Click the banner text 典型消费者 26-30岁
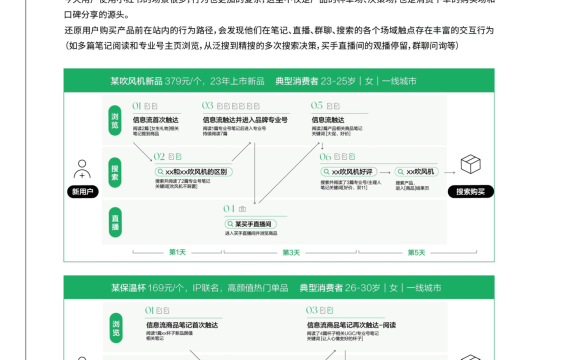 pyautogui.click(x=340, y=288)
